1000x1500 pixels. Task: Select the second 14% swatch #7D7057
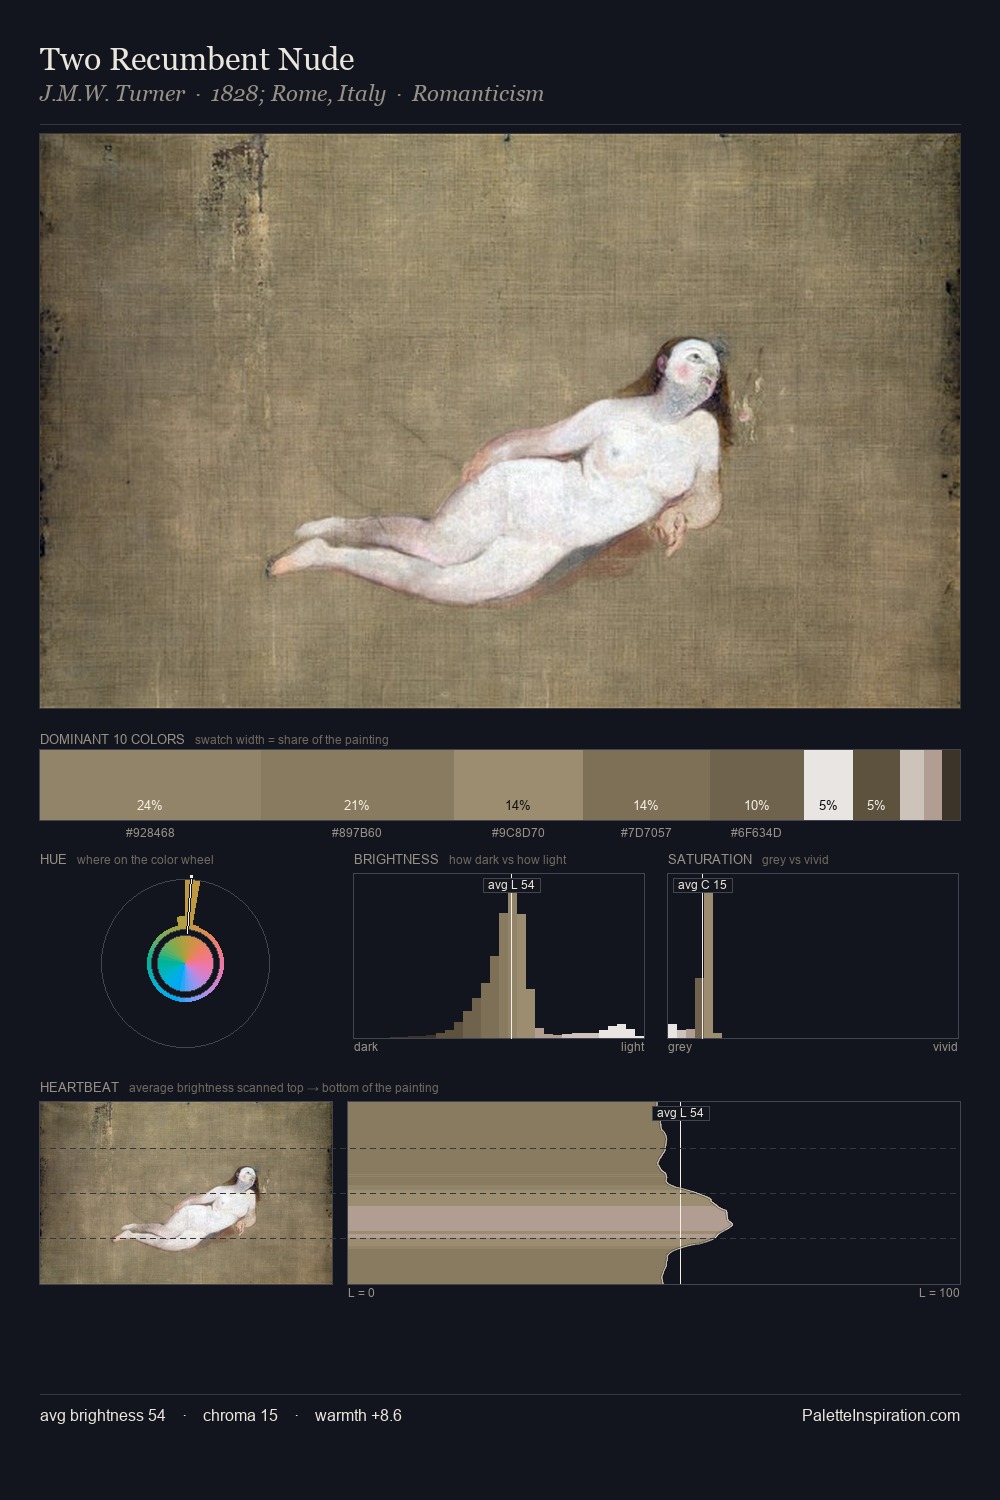tap(646, 785)
